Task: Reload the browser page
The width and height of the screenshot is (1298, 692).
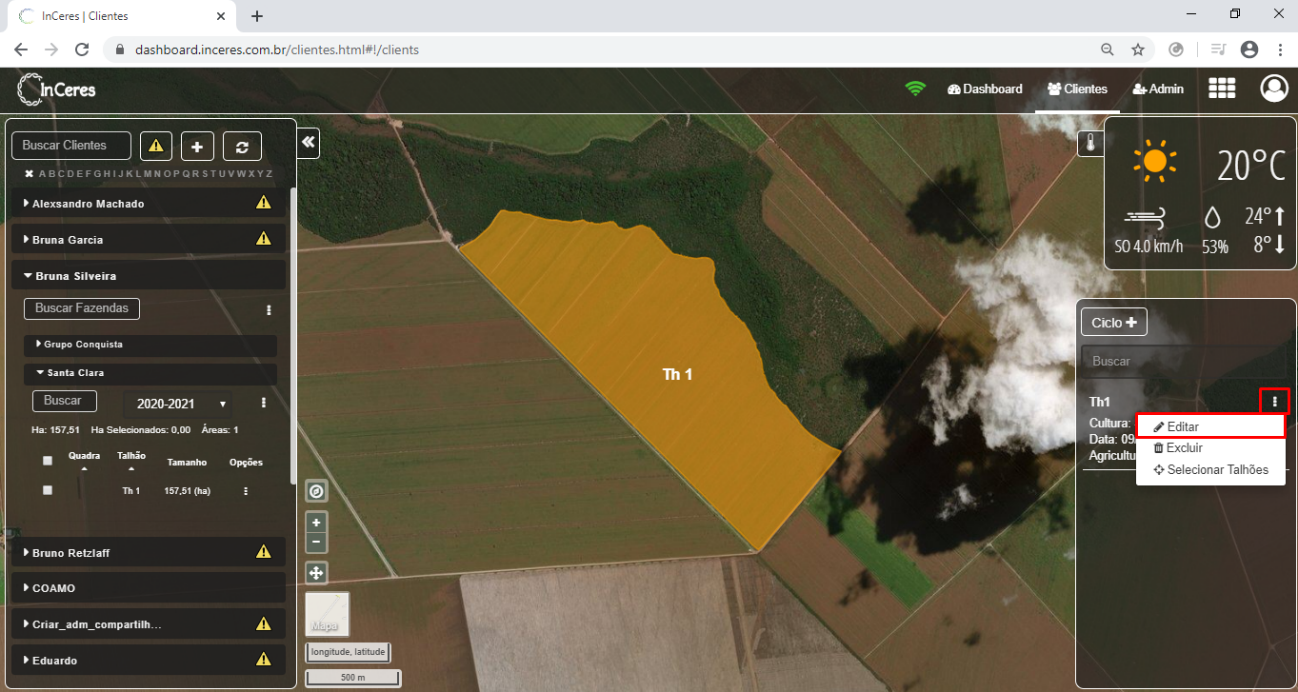Action: (x=82, y=49)
